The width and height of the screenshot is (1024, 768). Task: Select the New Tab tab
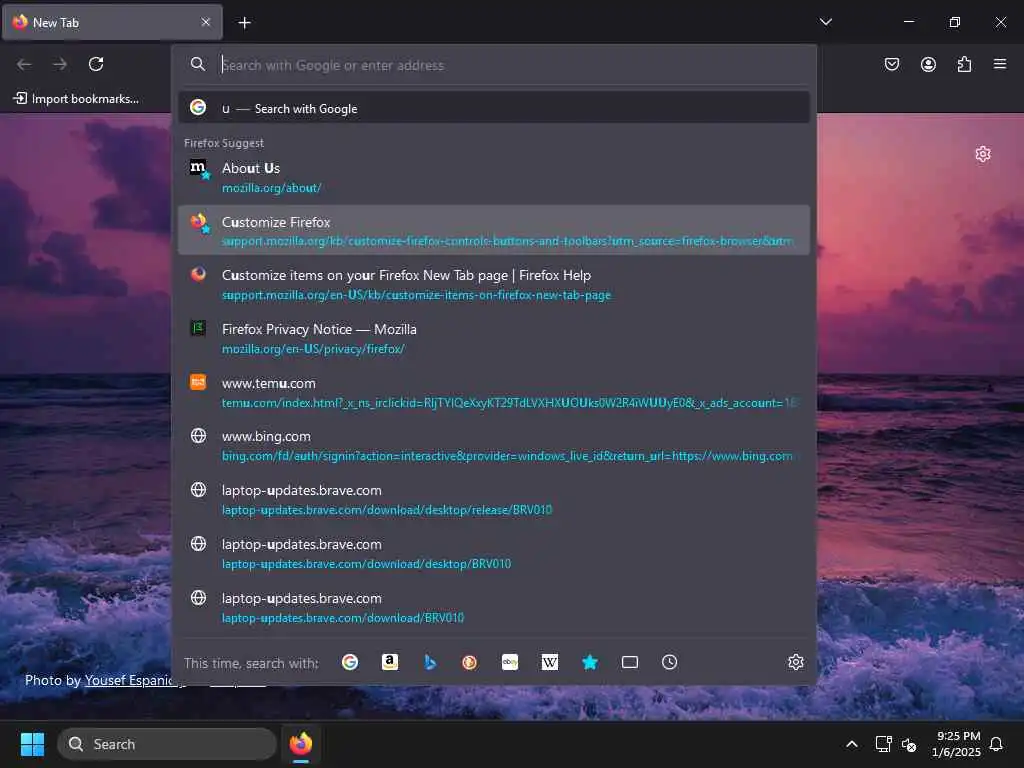pyautogui.click(x=112, y=22)
